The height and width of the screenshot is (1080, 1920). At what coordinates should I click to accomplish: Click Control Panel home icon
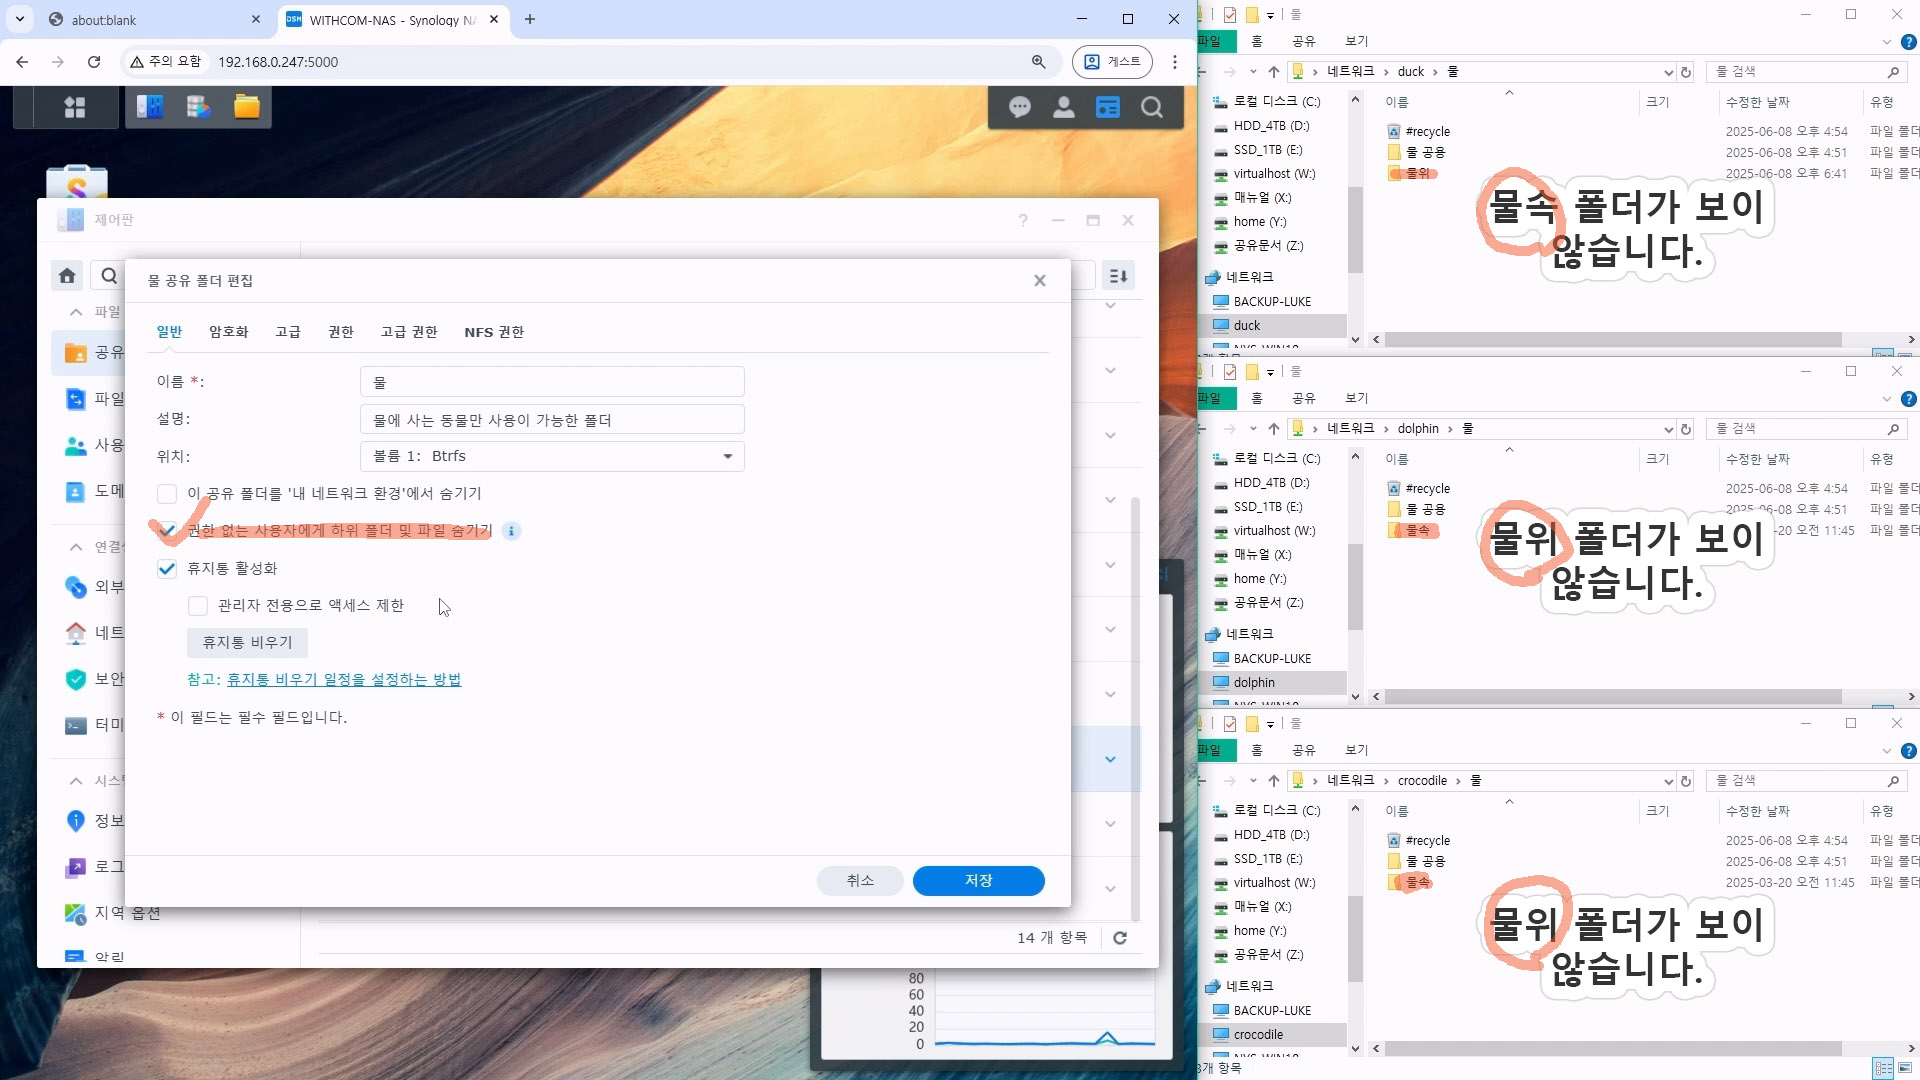[67, 276]
